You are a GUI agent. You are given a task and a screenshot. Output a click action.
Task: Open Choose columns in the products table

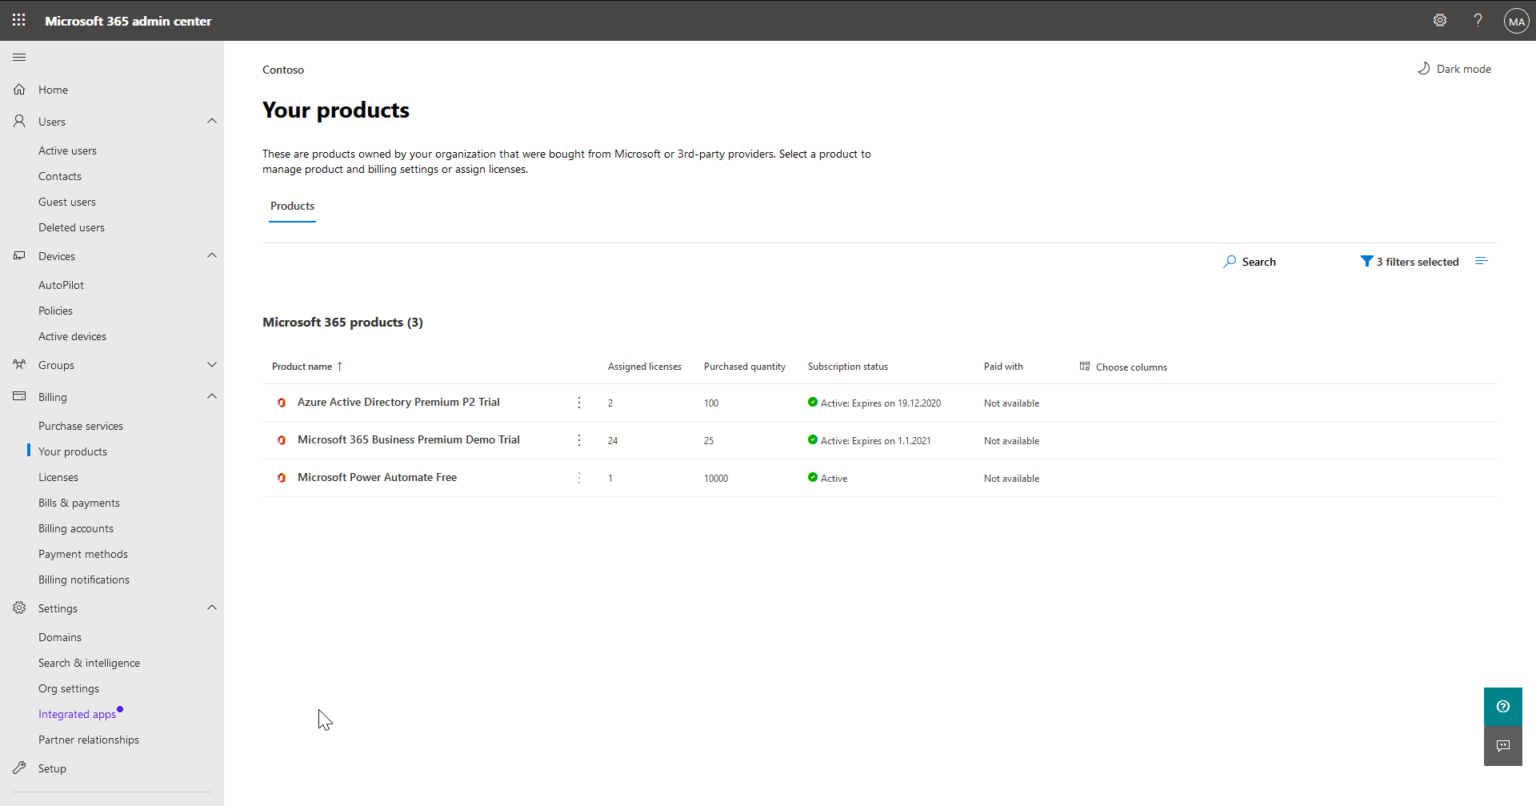[x=1122, y=366]
